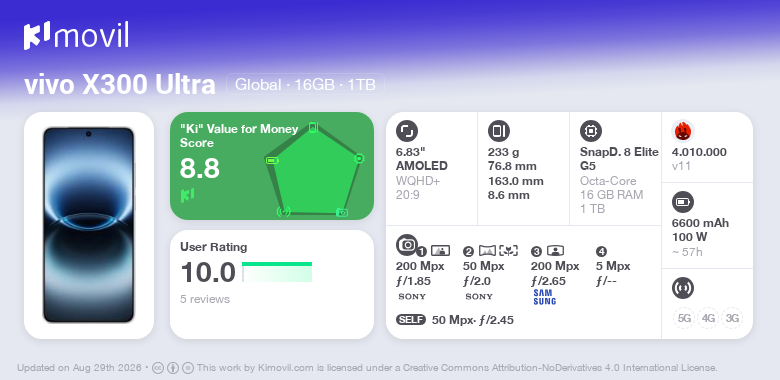Image resolution: width=780 pixels, height=380 pixels.
Task: Click the rear camera icon
Action: [406, 244]
